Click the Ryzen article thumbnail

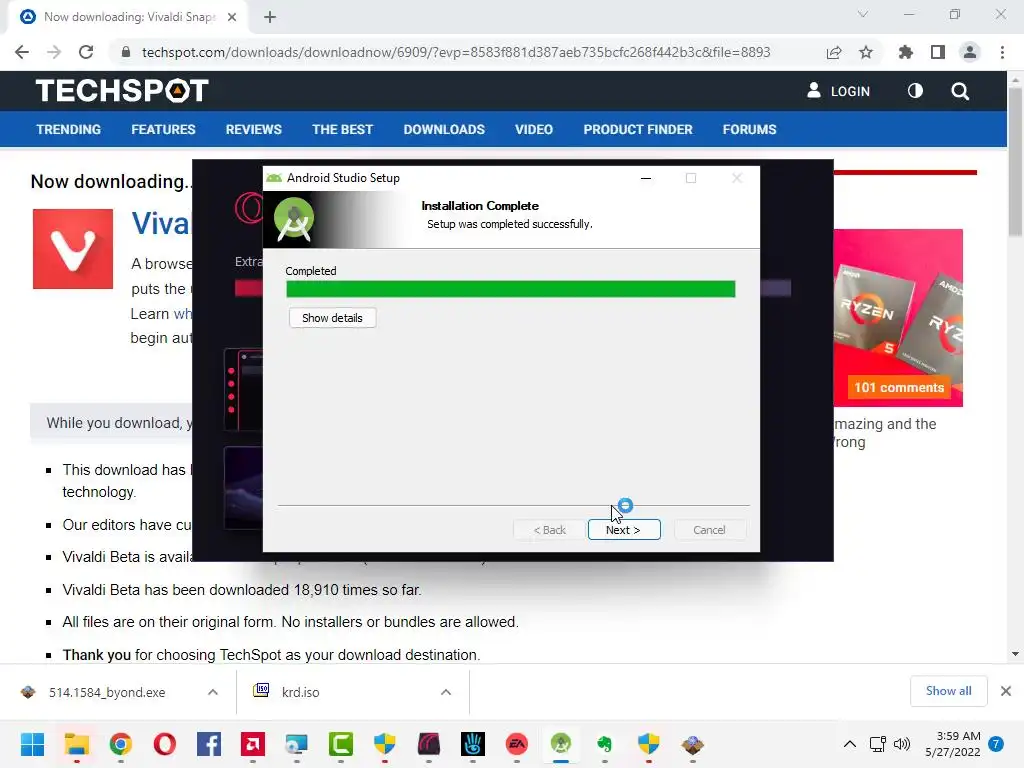[x=898, y=317]
